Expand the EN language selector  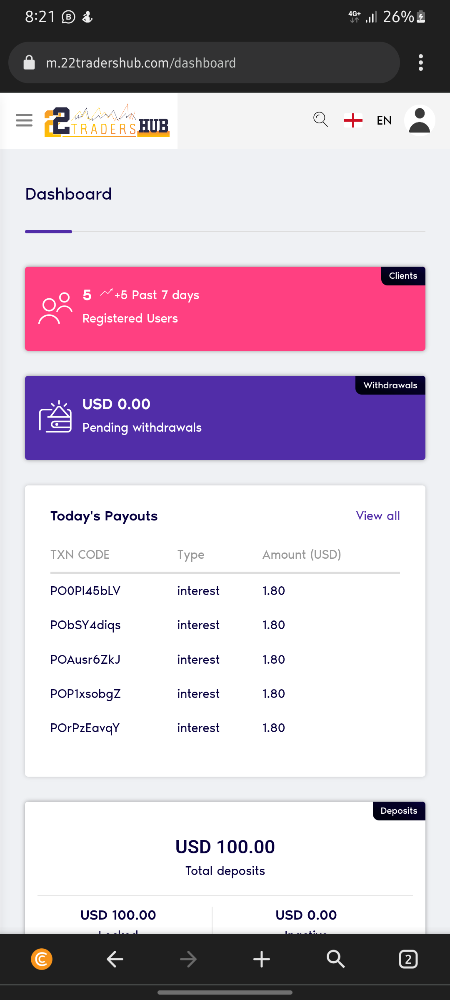pyautogui.click(x=384, y=120)
